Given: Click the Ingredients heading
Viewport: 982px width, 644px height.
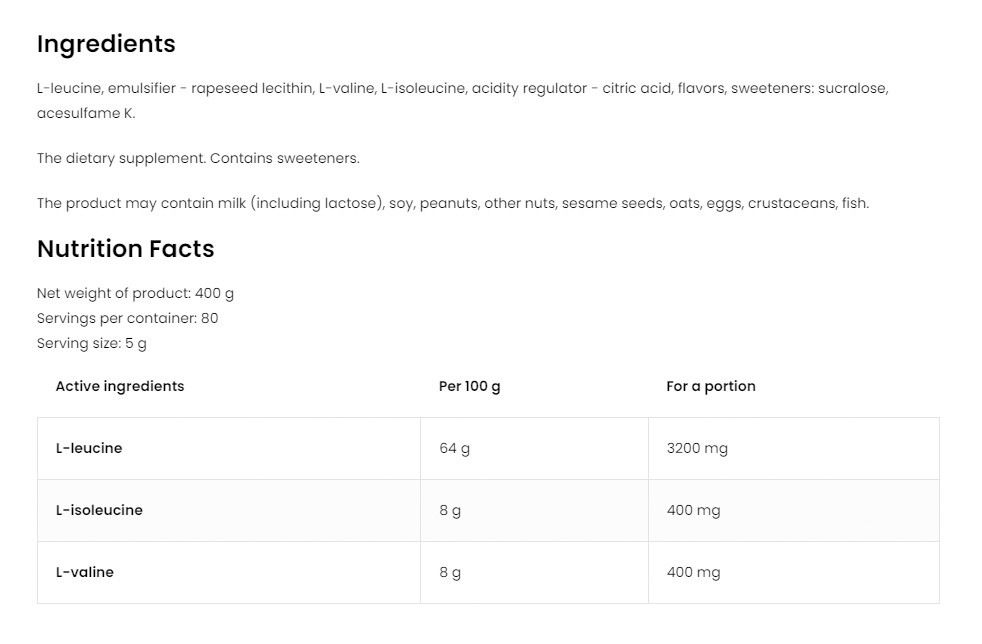Looking at the screenshot, I should pos(106,44).
